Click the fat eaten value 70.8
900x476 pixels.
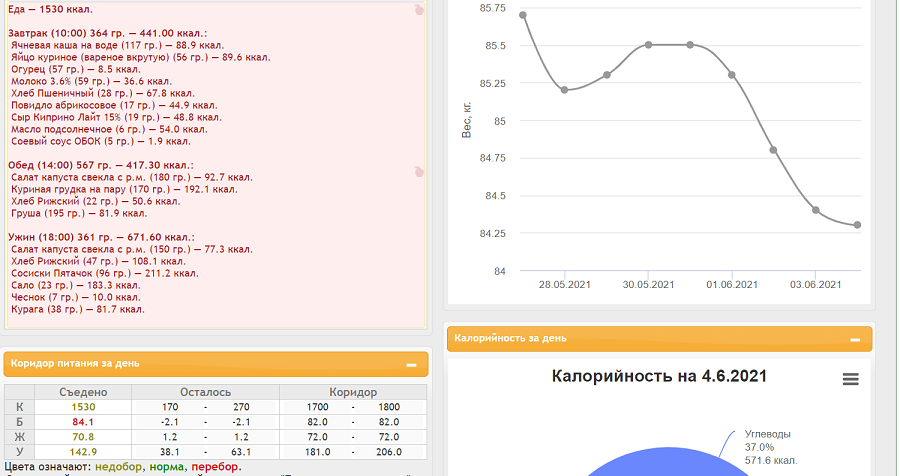pos(83,437)
